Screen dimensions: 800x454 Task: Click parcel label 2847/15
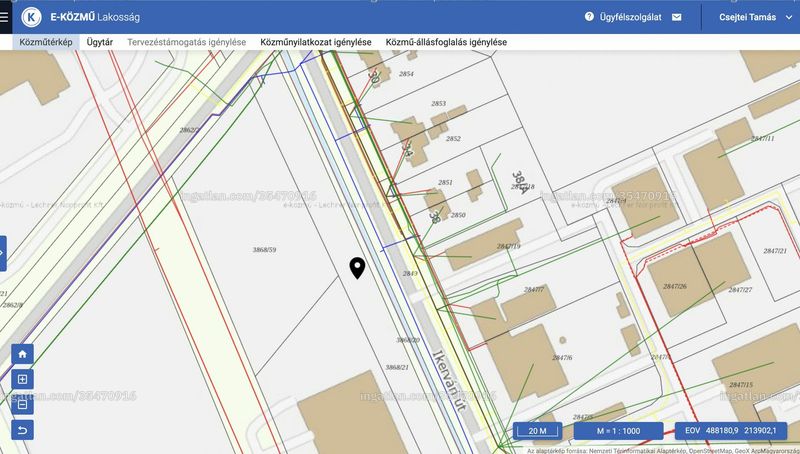pos(741,384)
